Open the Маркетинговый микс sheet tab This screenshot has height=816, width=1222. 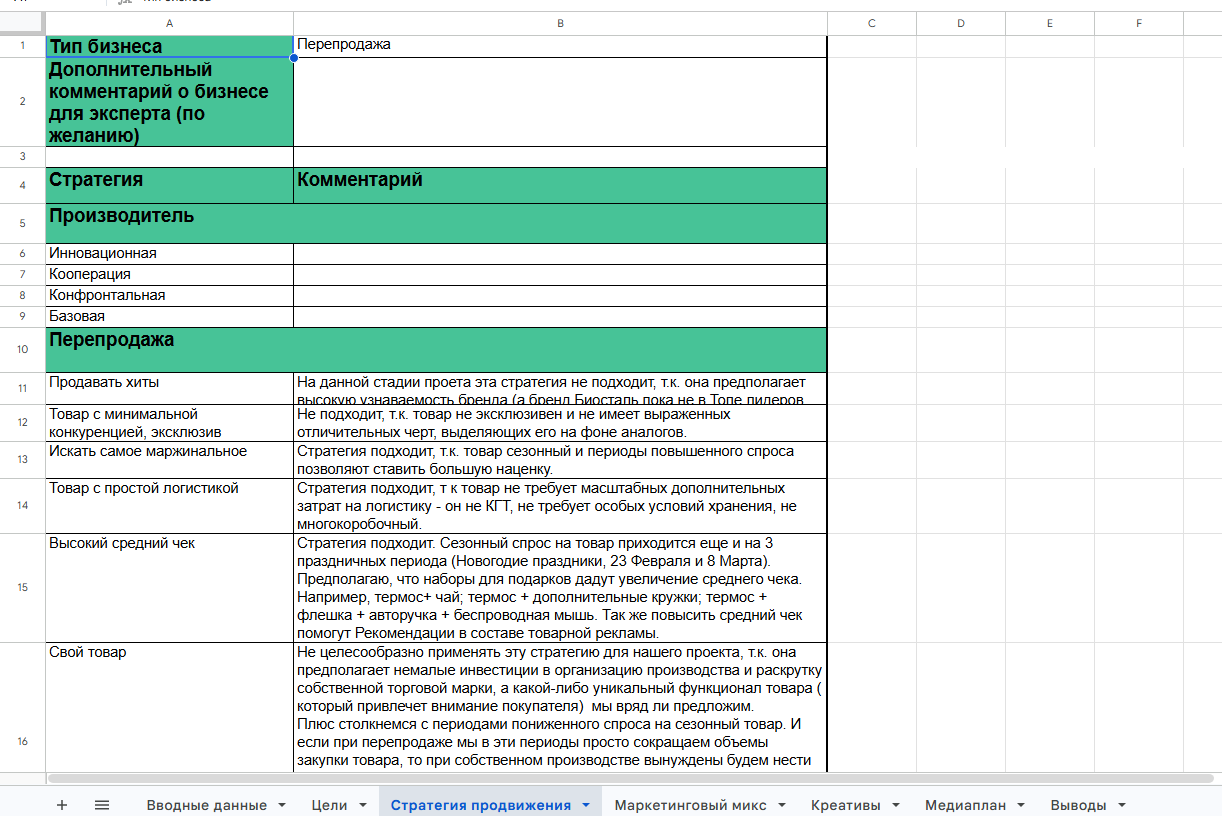click(x=691, y=805)
